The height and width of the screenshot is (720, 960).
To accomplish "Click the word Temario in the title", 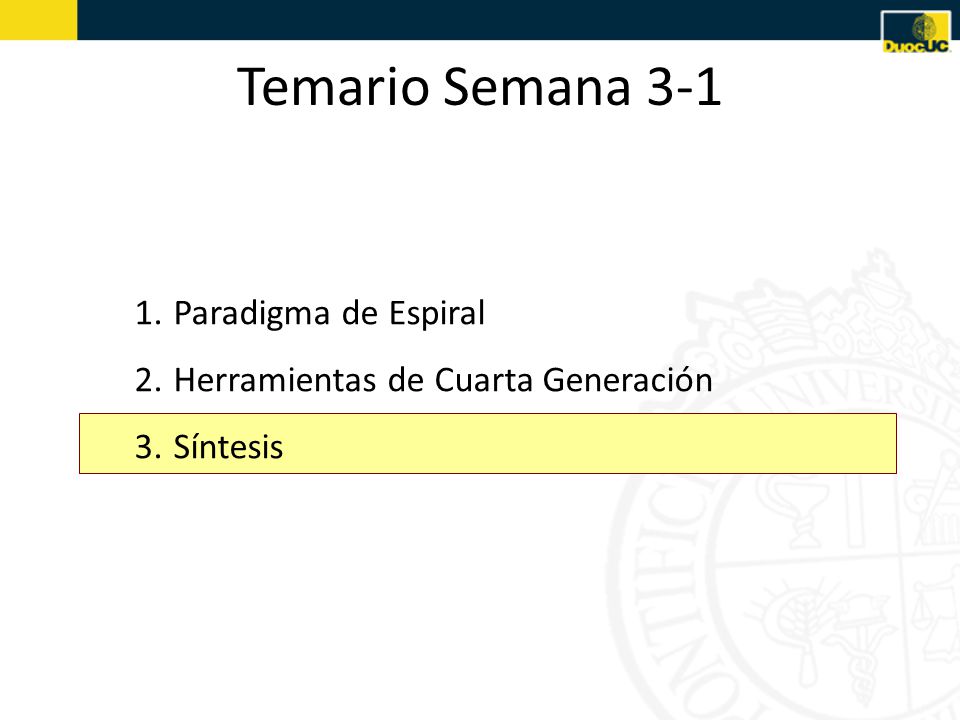I will tap(333, 87).
